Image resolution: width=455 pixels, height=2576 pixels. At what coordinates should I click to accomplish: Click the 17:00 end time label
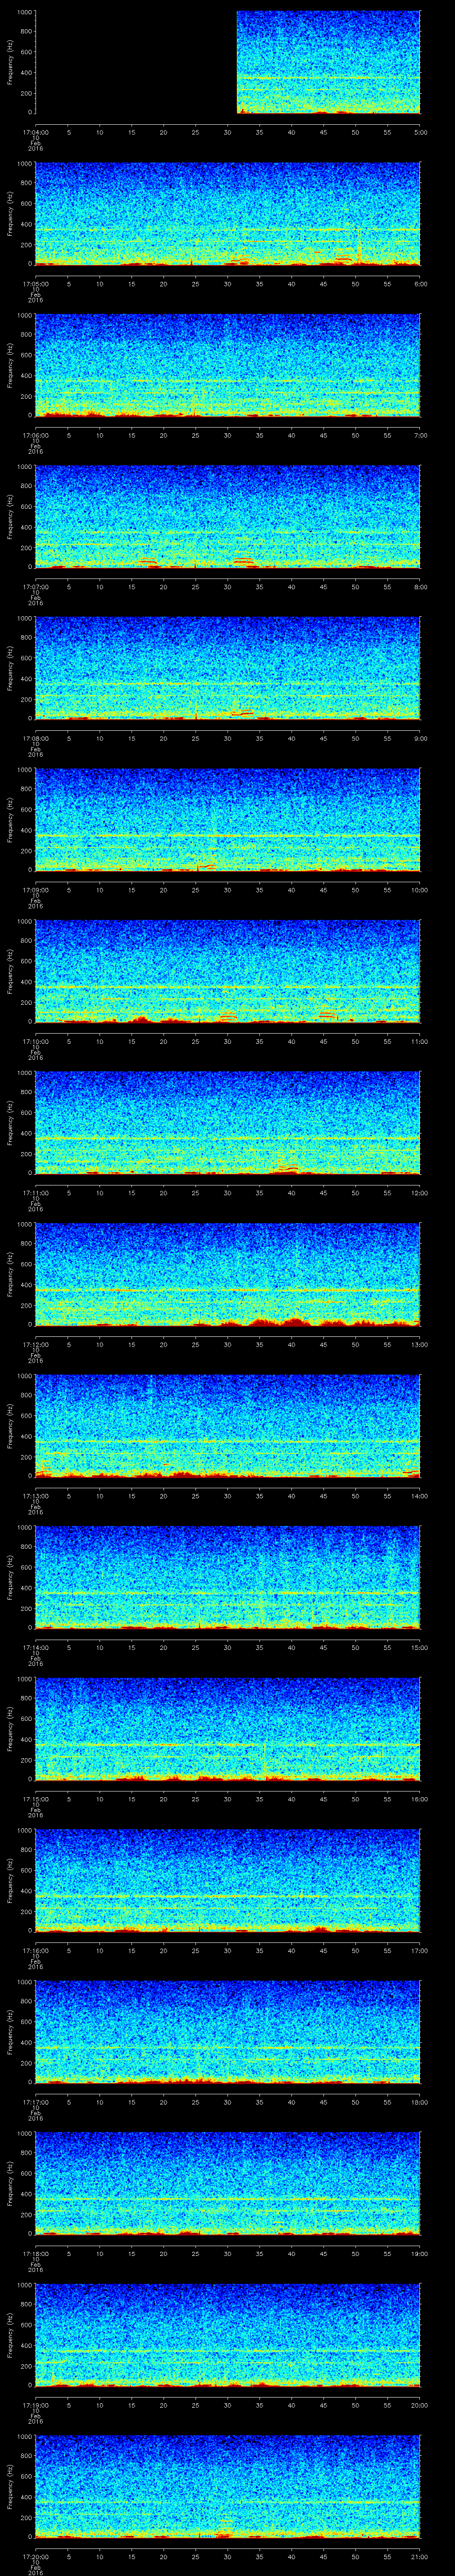pyautogui.click(x=419, y=1950)
